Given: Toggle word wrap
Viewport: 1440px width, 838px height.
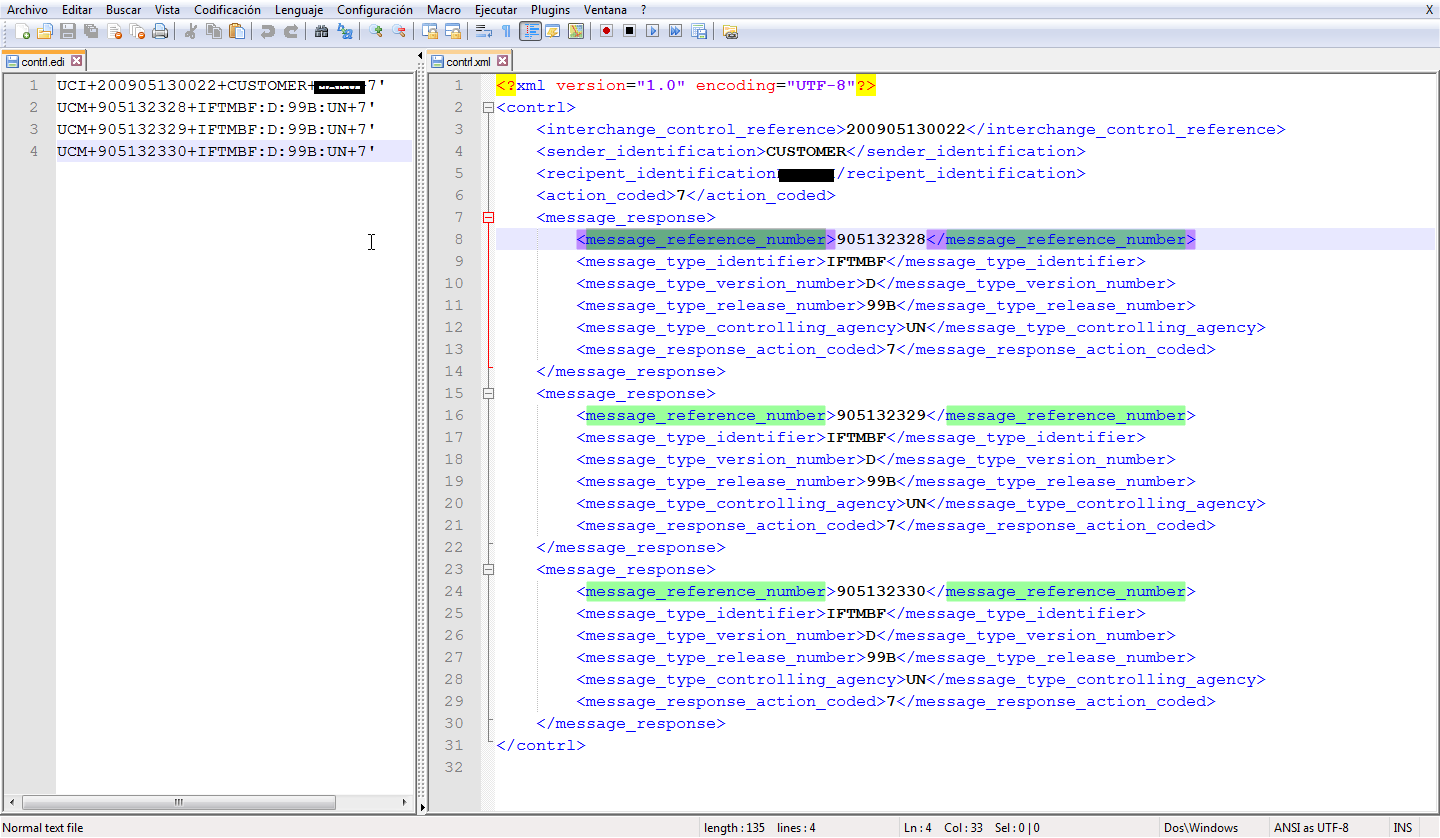Looking at the screenshot, I should tap(483, 31).
